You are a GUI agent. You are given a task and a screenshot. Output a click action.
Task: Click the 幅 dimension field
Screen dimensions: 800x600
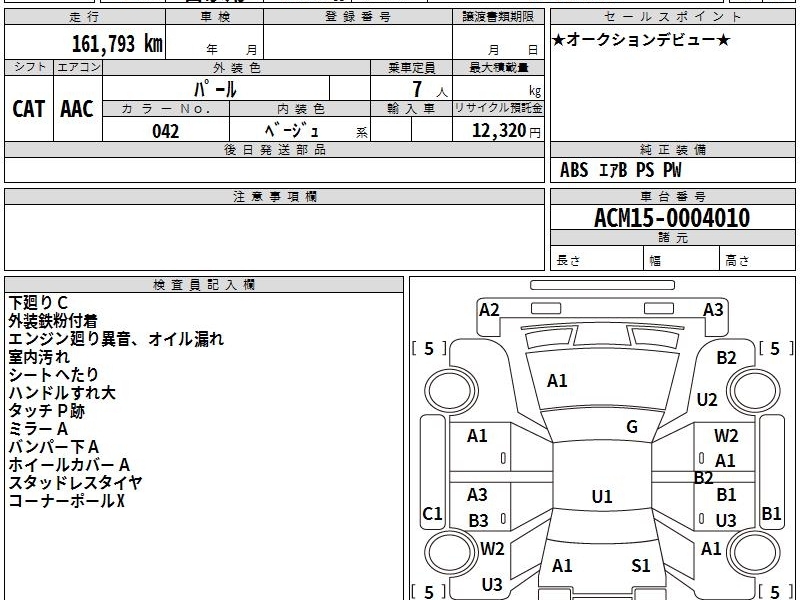pos(682,259)
